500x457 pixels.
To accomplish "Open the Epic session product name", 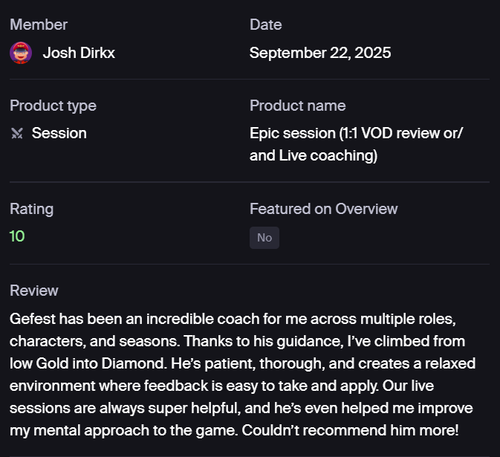I will click(356, 144).
